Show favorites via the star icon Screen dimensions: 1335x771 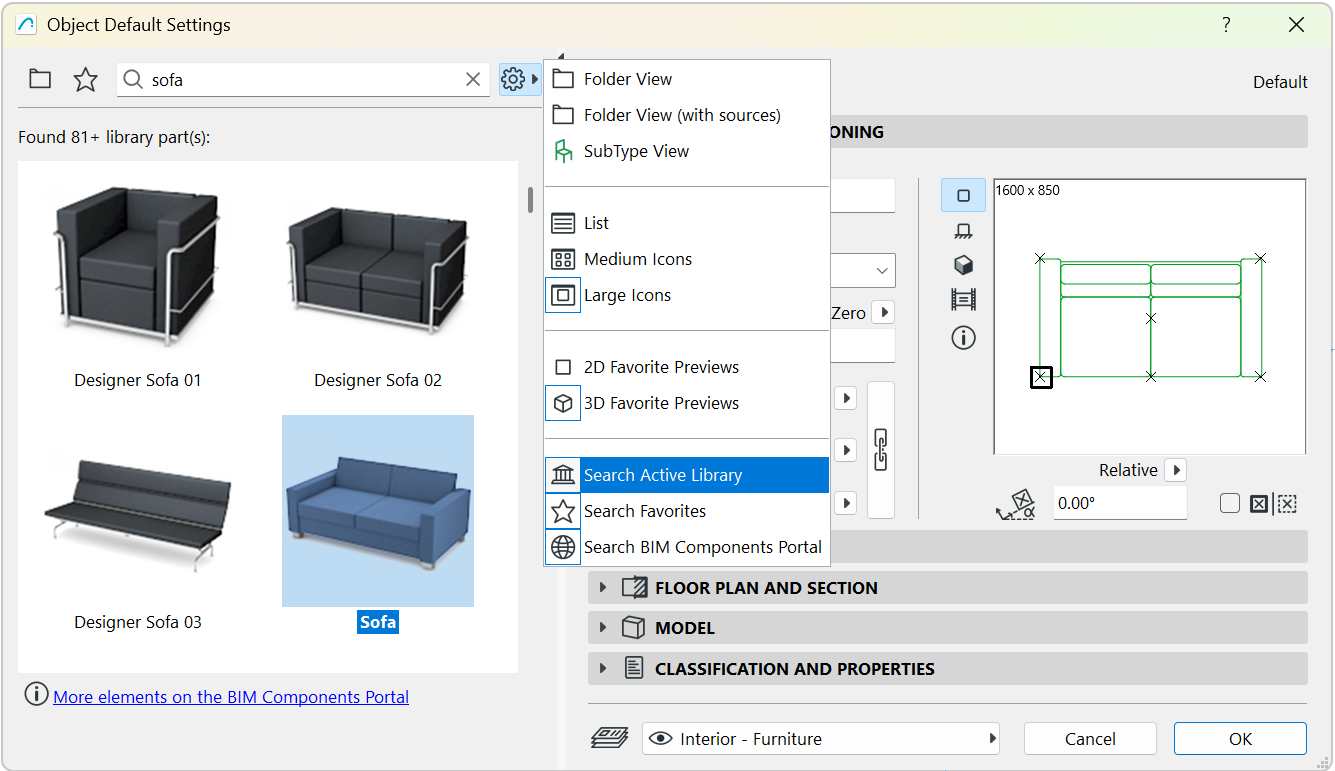point(86,79)
